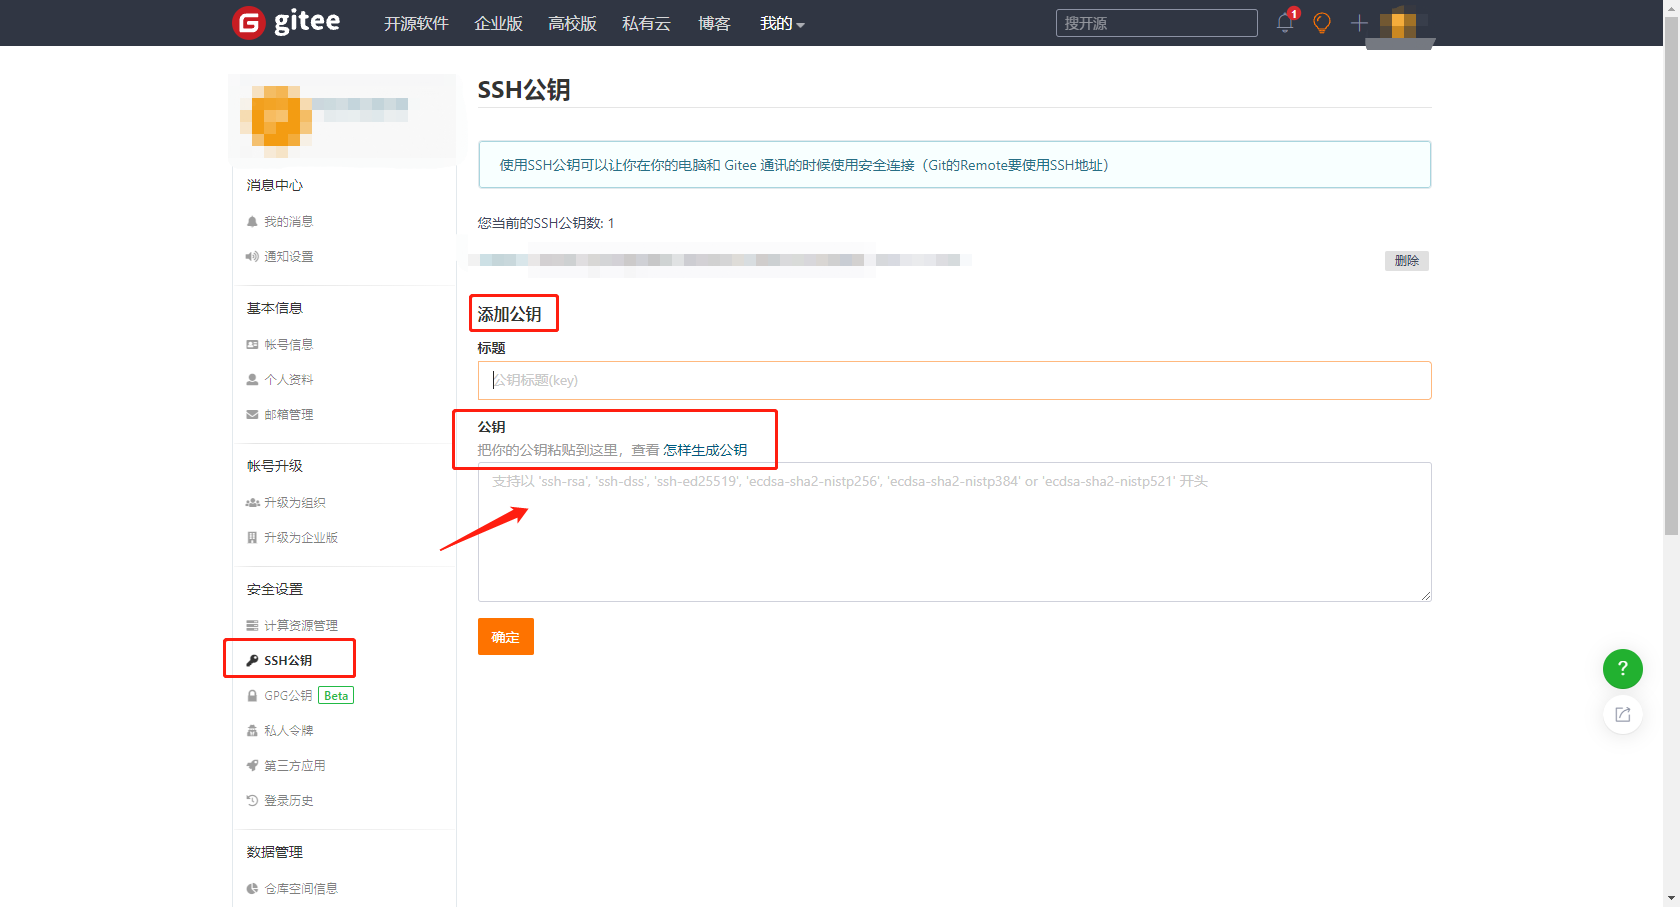Click the orange 确定 button
Viewport: 1680px width, 907px height.
click(505, 637)
